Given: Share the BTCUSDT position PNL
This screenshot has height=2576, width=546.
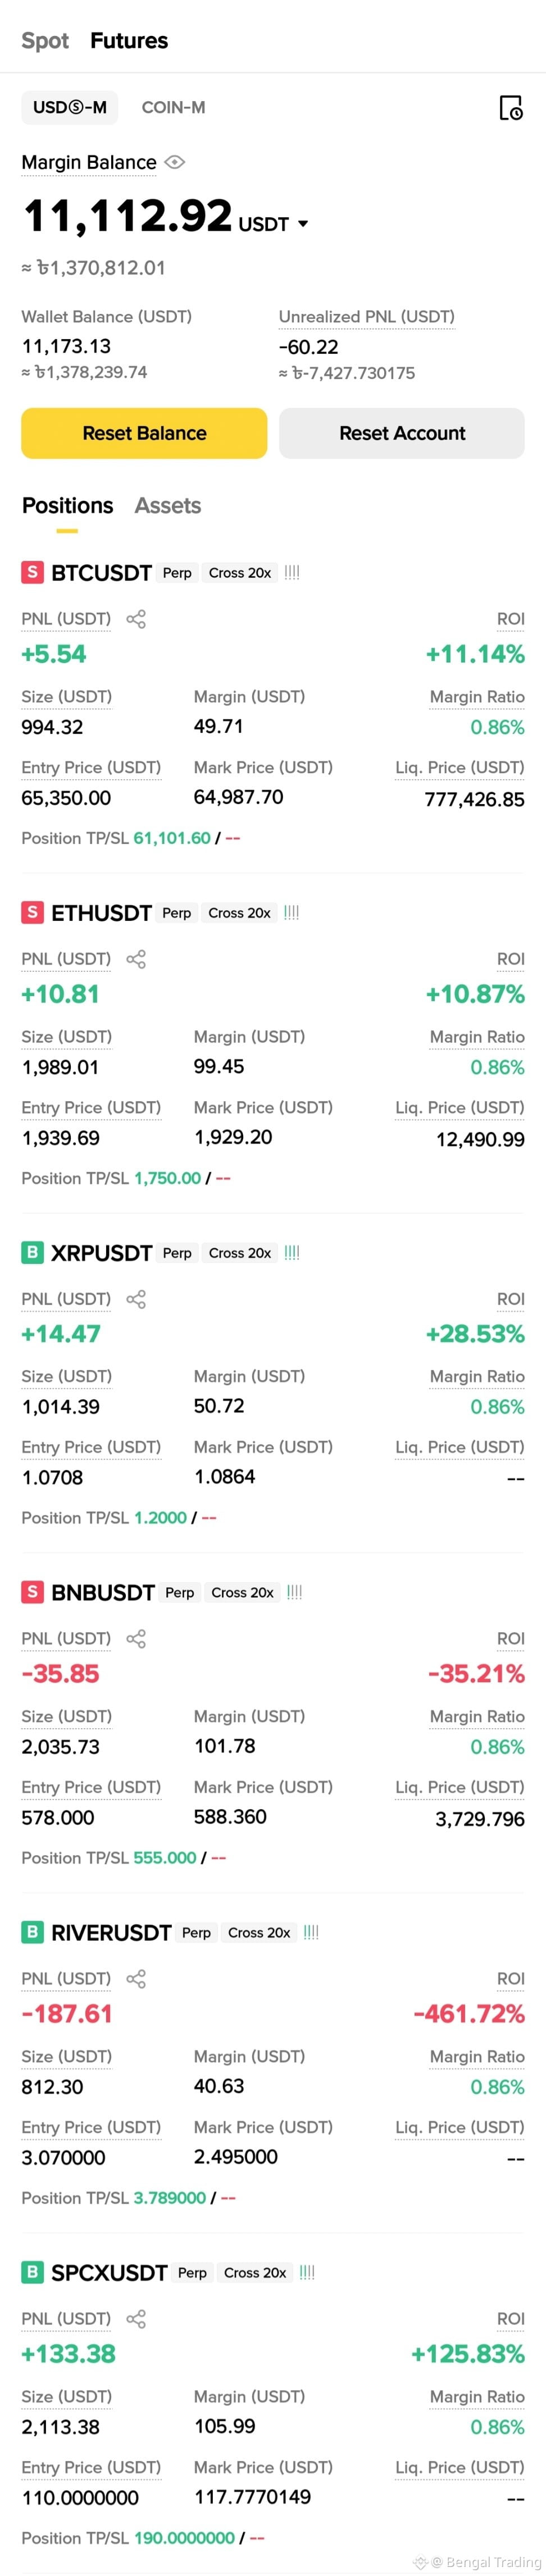Looking at the screenshot, I should click(136, 619).
